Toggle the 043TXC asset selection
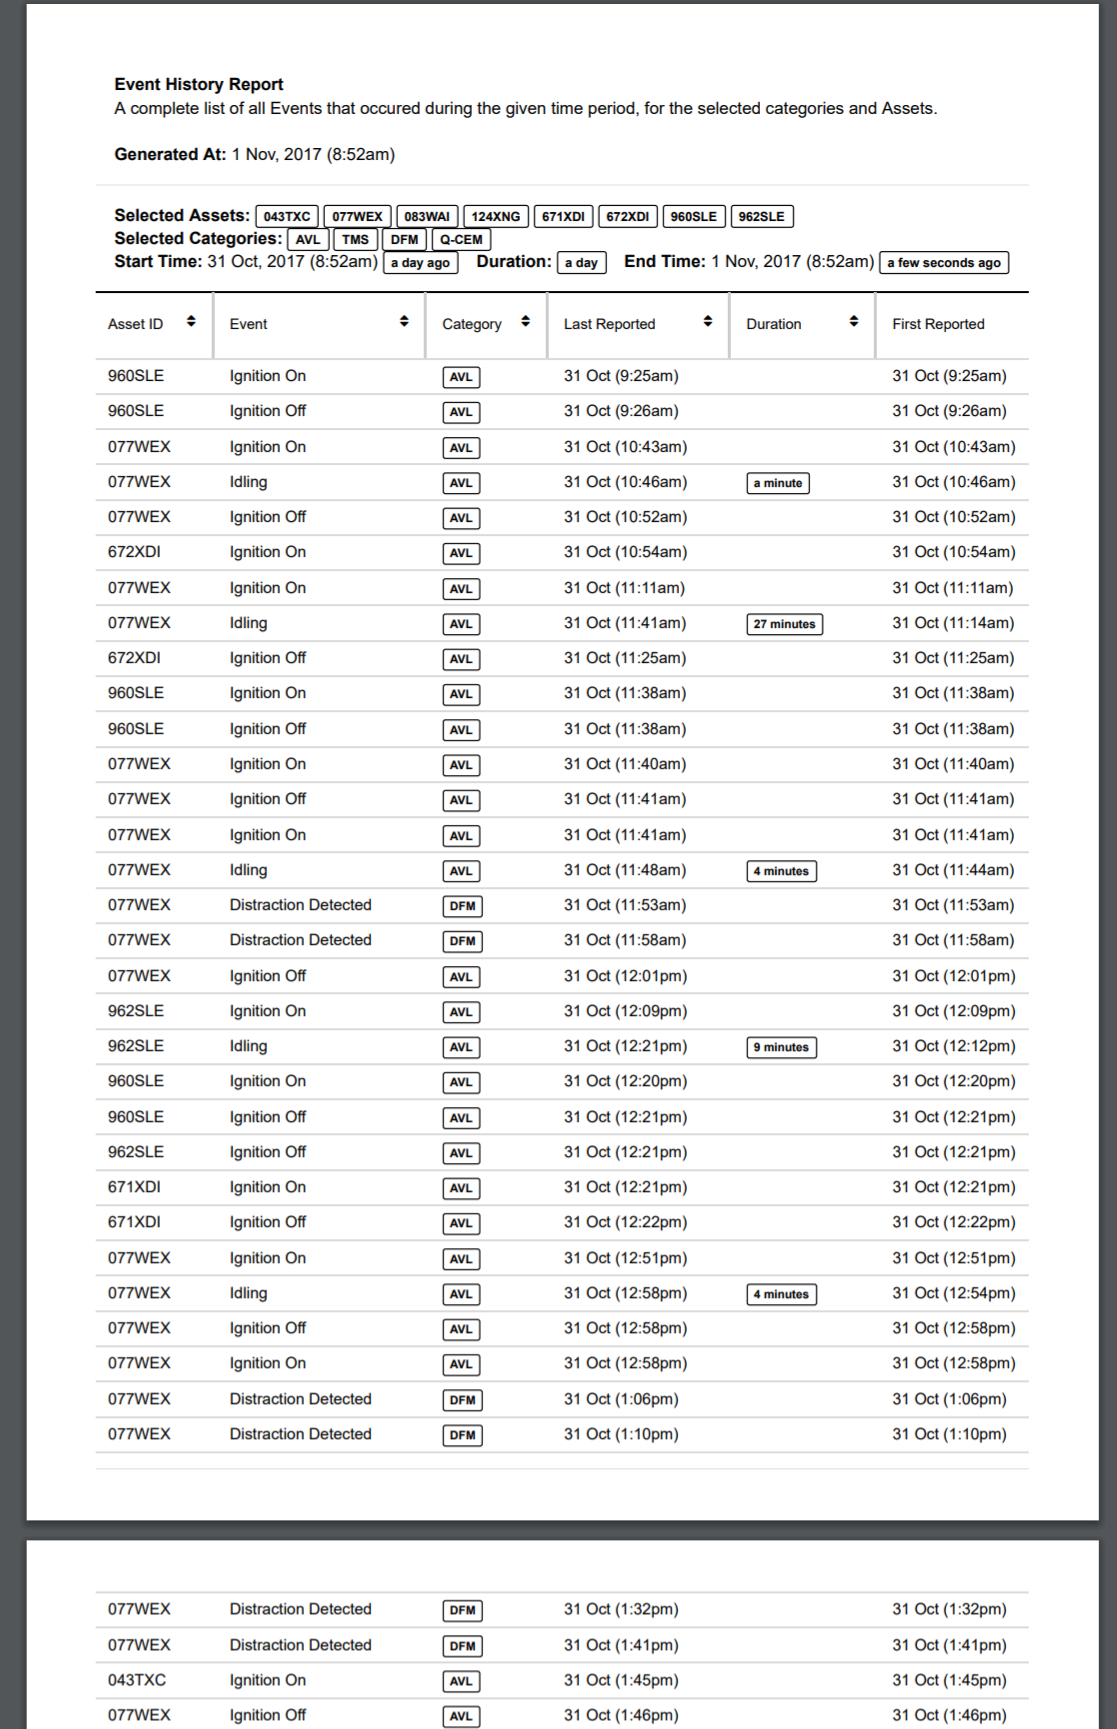Screen dimensions: 1117x1729 (285, 215)
